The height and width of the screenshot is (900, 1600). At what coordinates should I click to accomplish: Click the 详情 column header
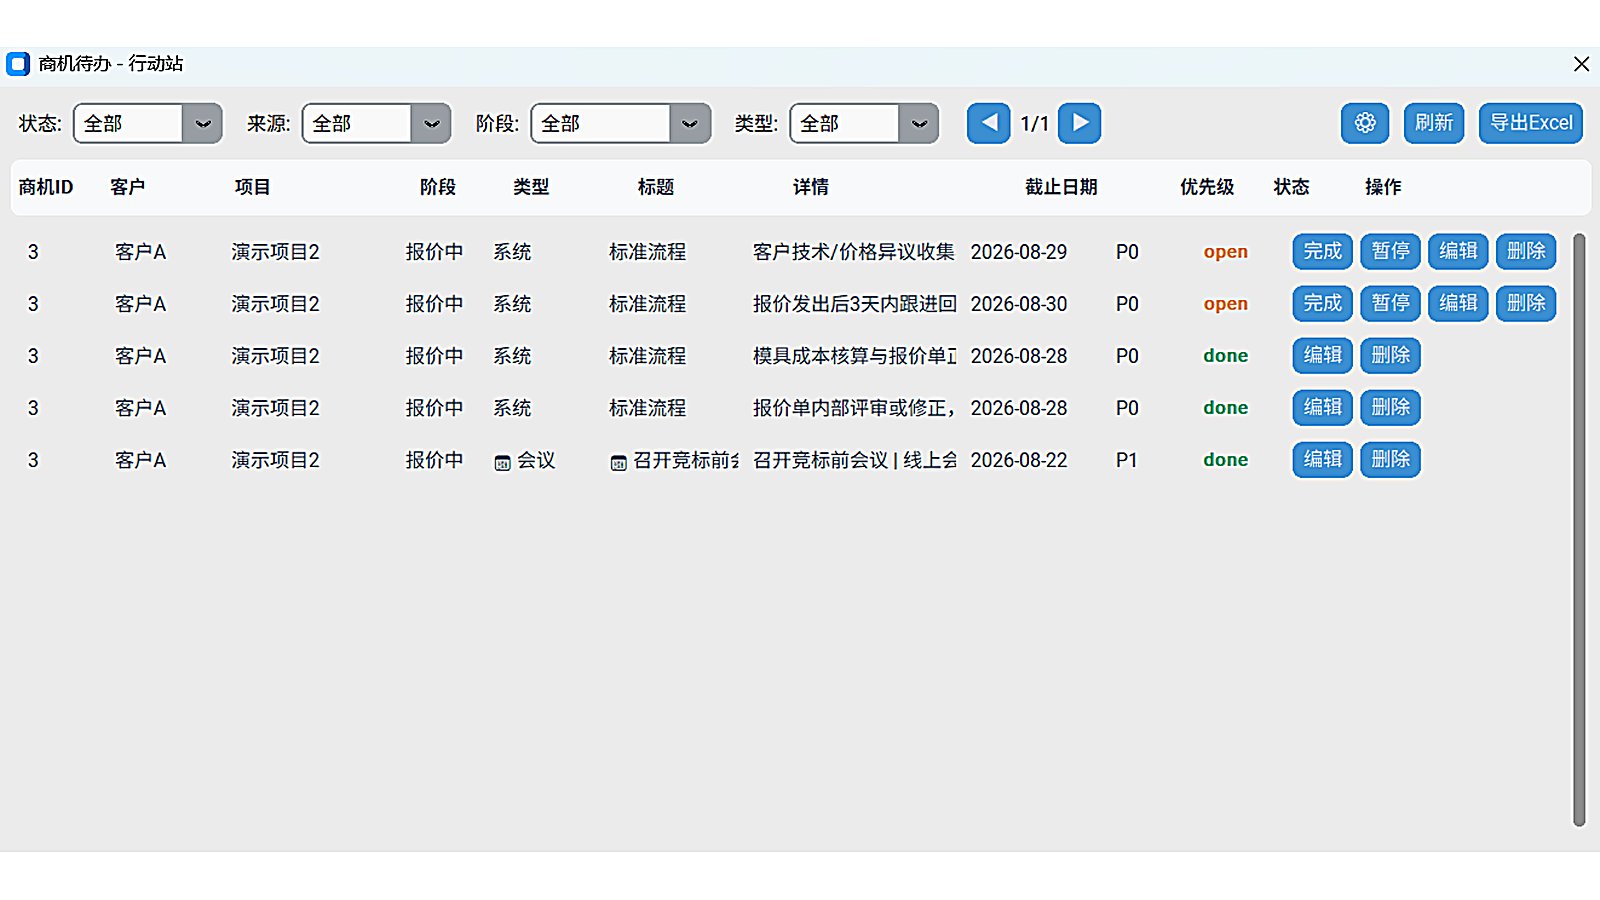point(811,187)
